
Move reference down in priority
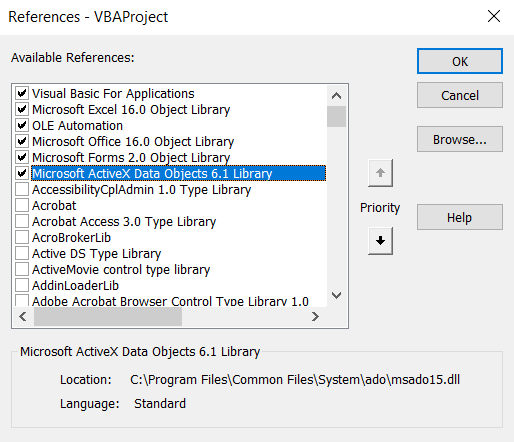(380, 241)
